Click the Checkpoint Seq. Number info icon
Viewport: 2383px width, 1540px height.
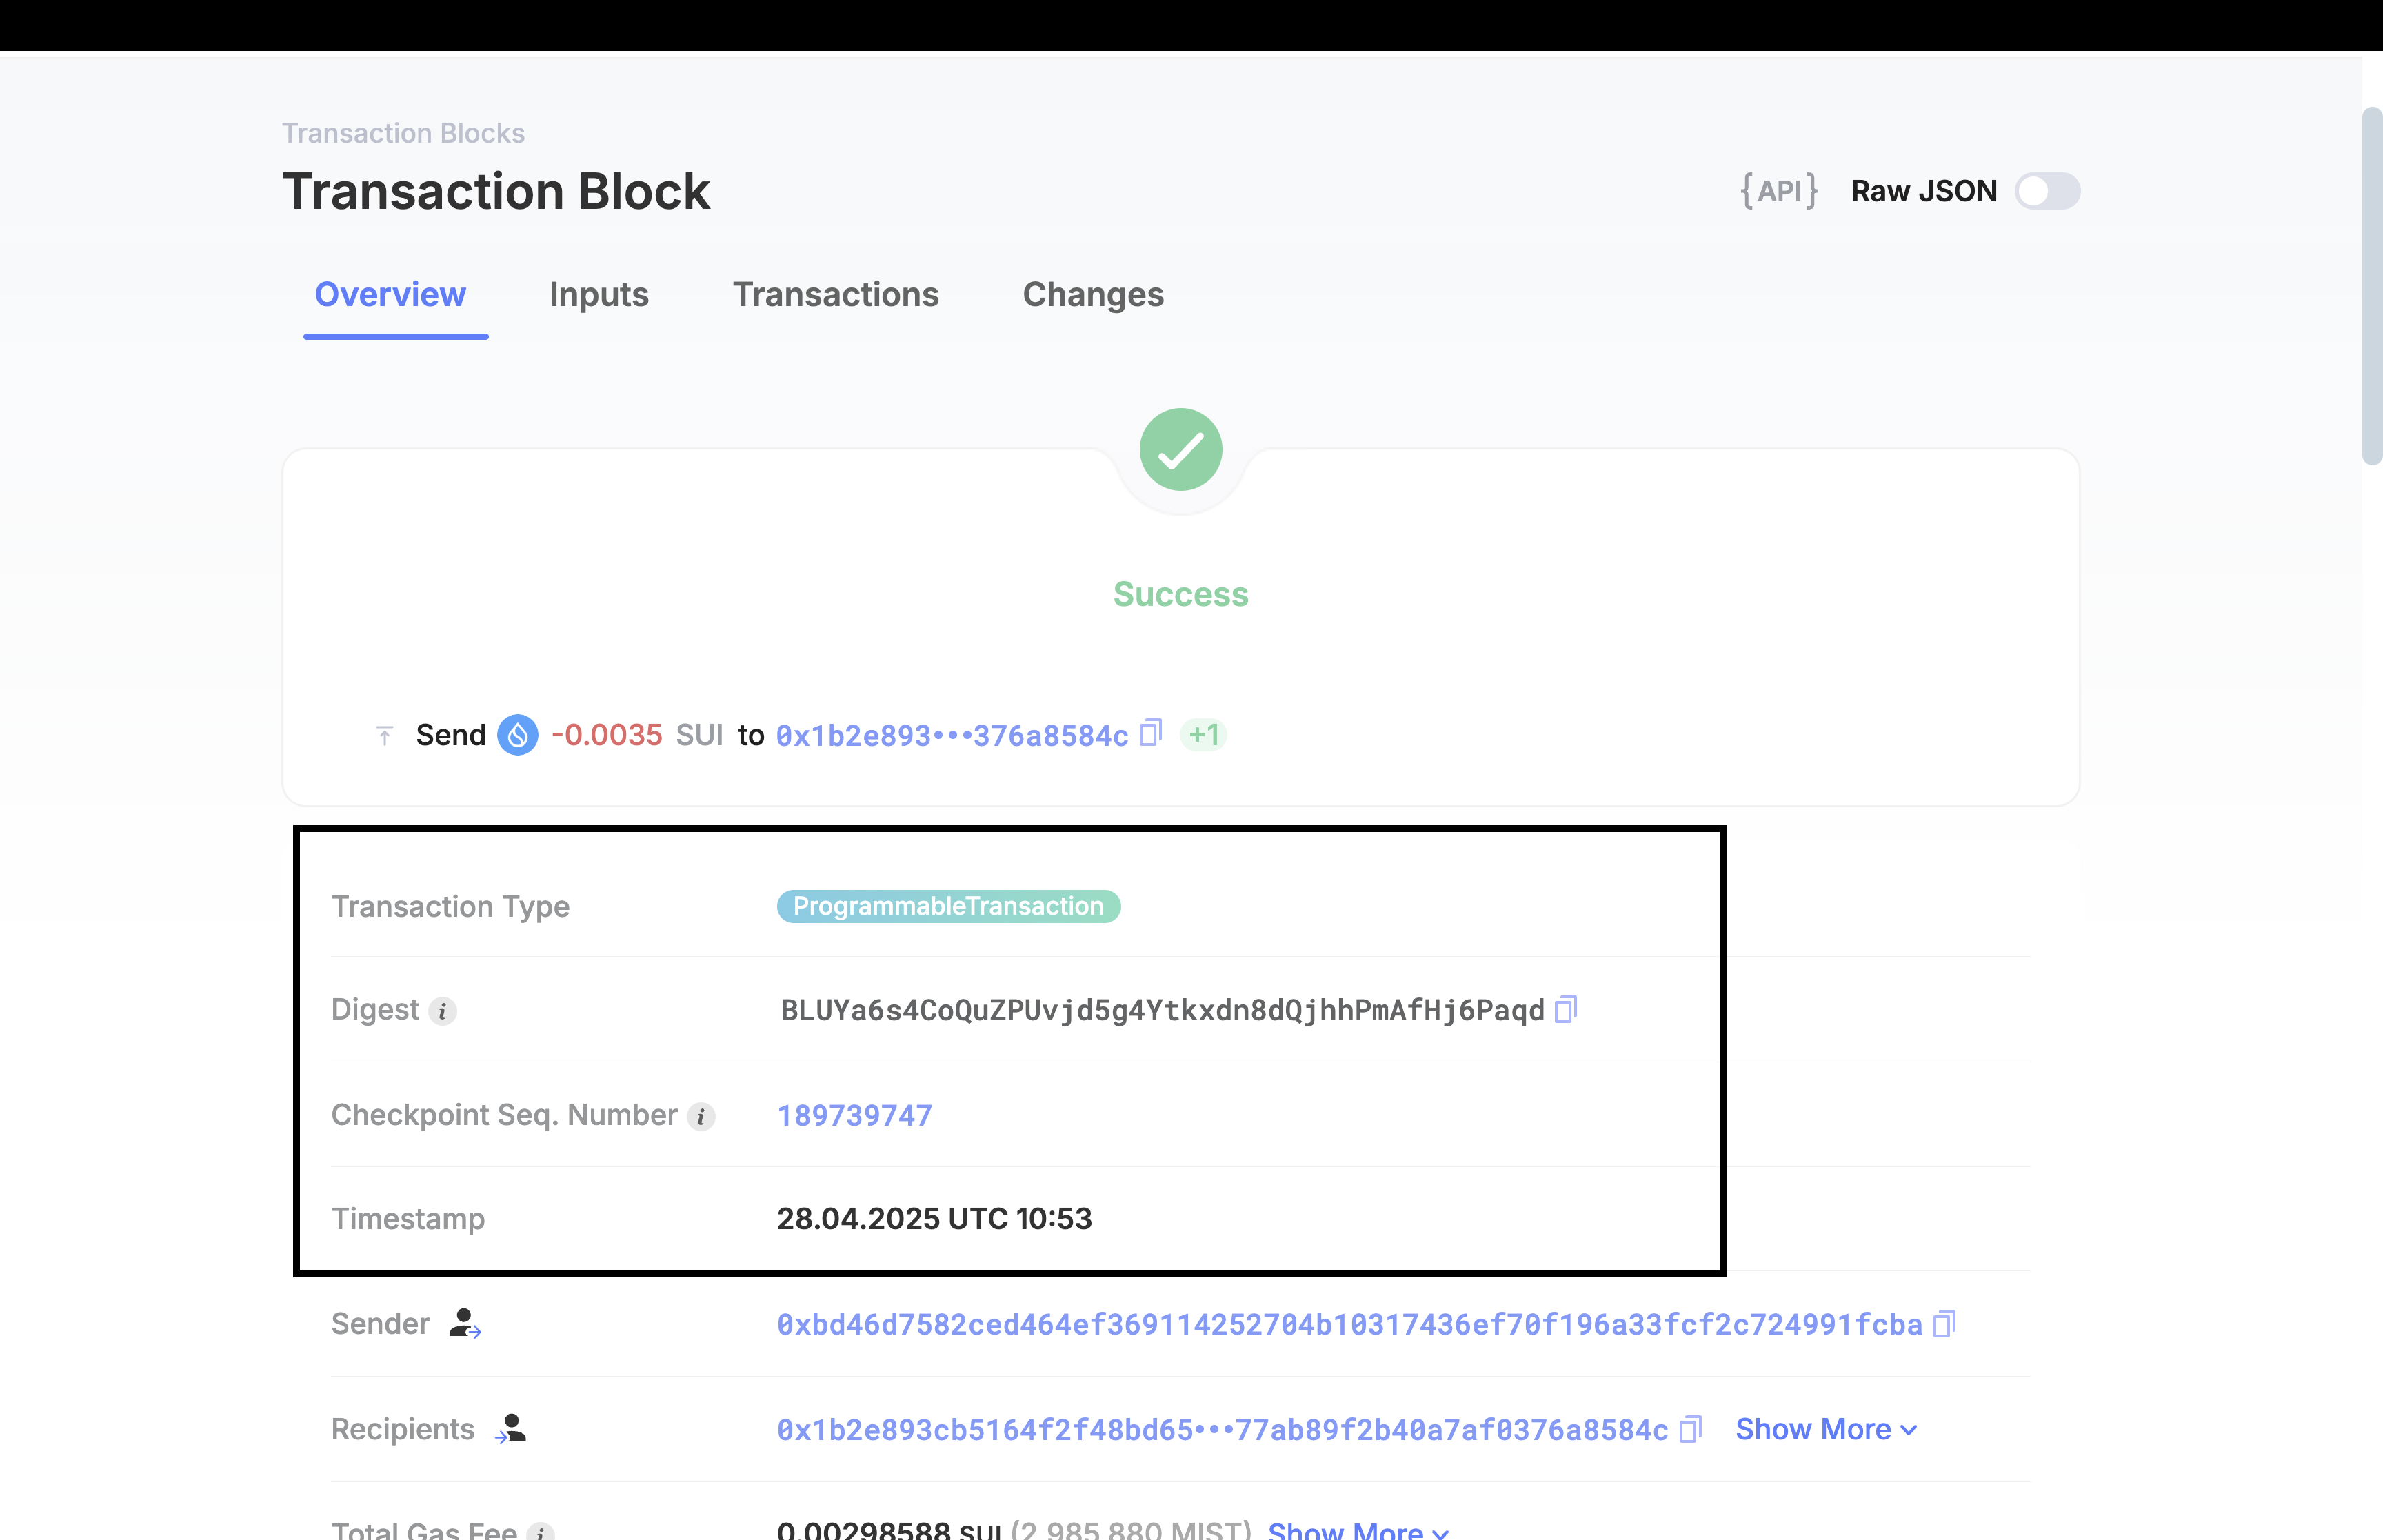[701, 1116]
